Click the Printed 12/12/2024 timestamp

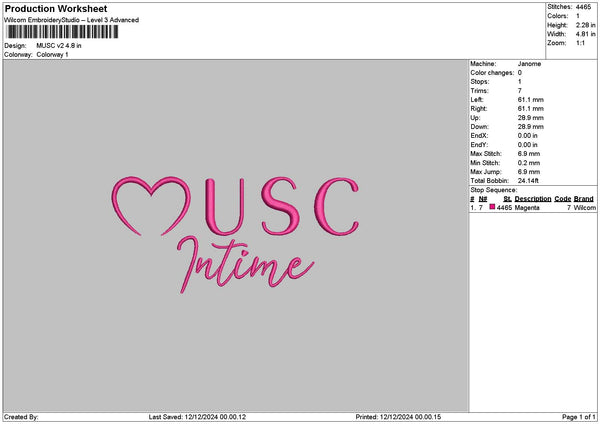(x=398, y=417)
